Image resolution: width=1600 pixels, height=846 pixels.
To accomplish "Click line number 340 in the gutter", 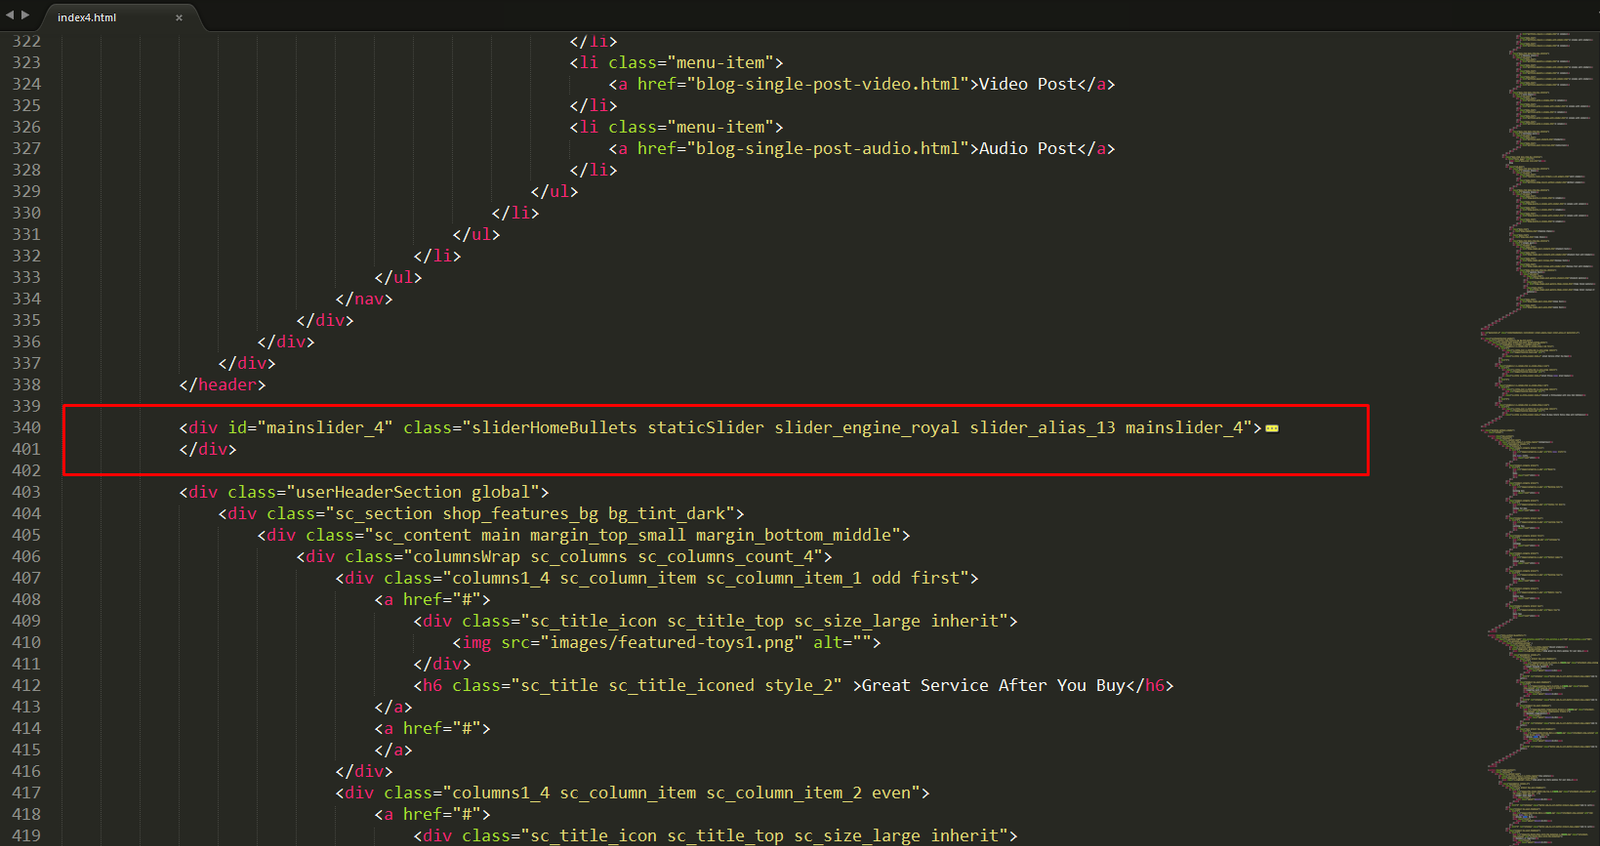I will (x=27, y=428).
